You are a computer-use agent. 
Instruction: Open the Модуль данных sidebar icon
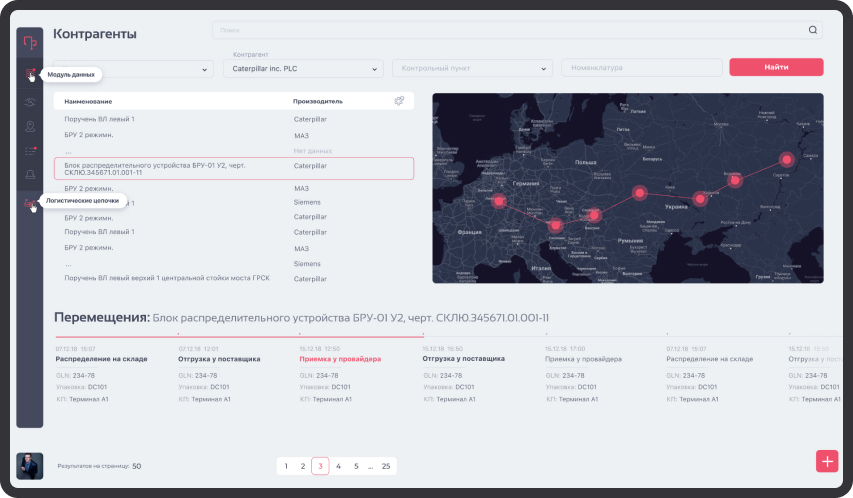(30, 73)
